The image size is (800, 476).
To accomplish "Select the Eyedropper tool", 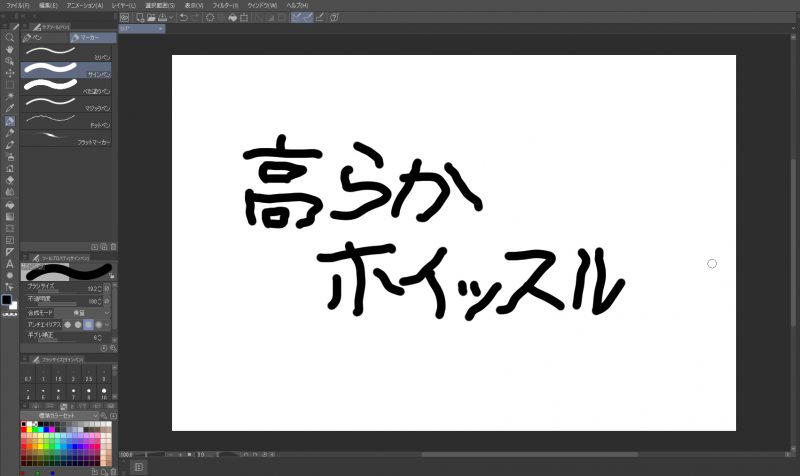I will 9,108.
